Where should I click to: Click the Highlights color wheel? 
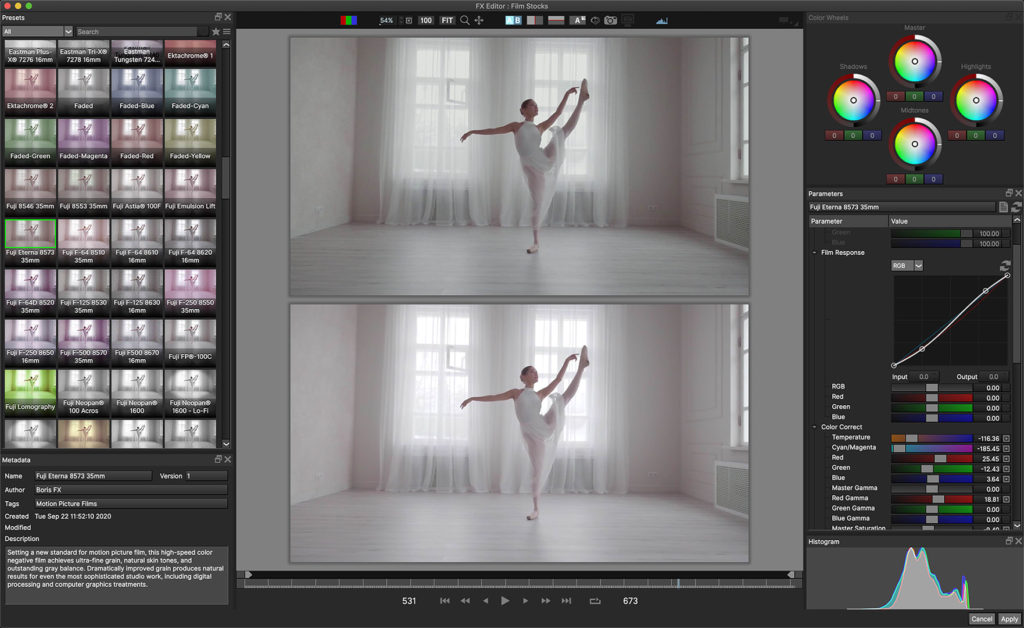click(x=976, y=101)
